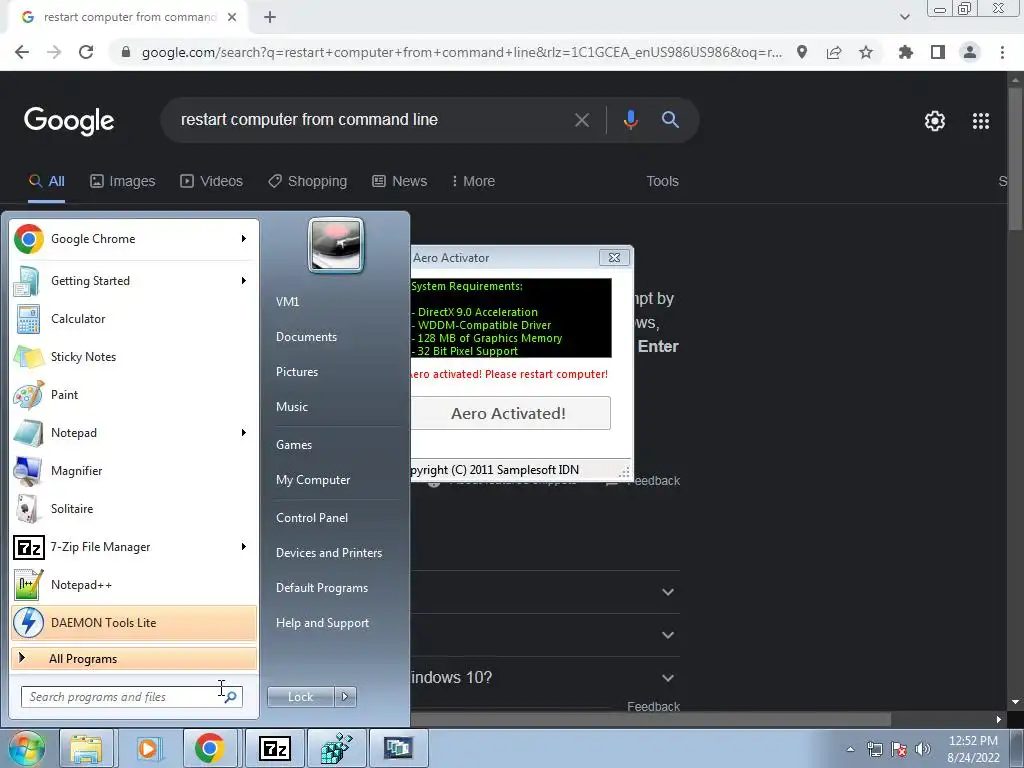Switch to Images results tab
This screenshot has width=1024, height=768.
click(x=123, y=182)
